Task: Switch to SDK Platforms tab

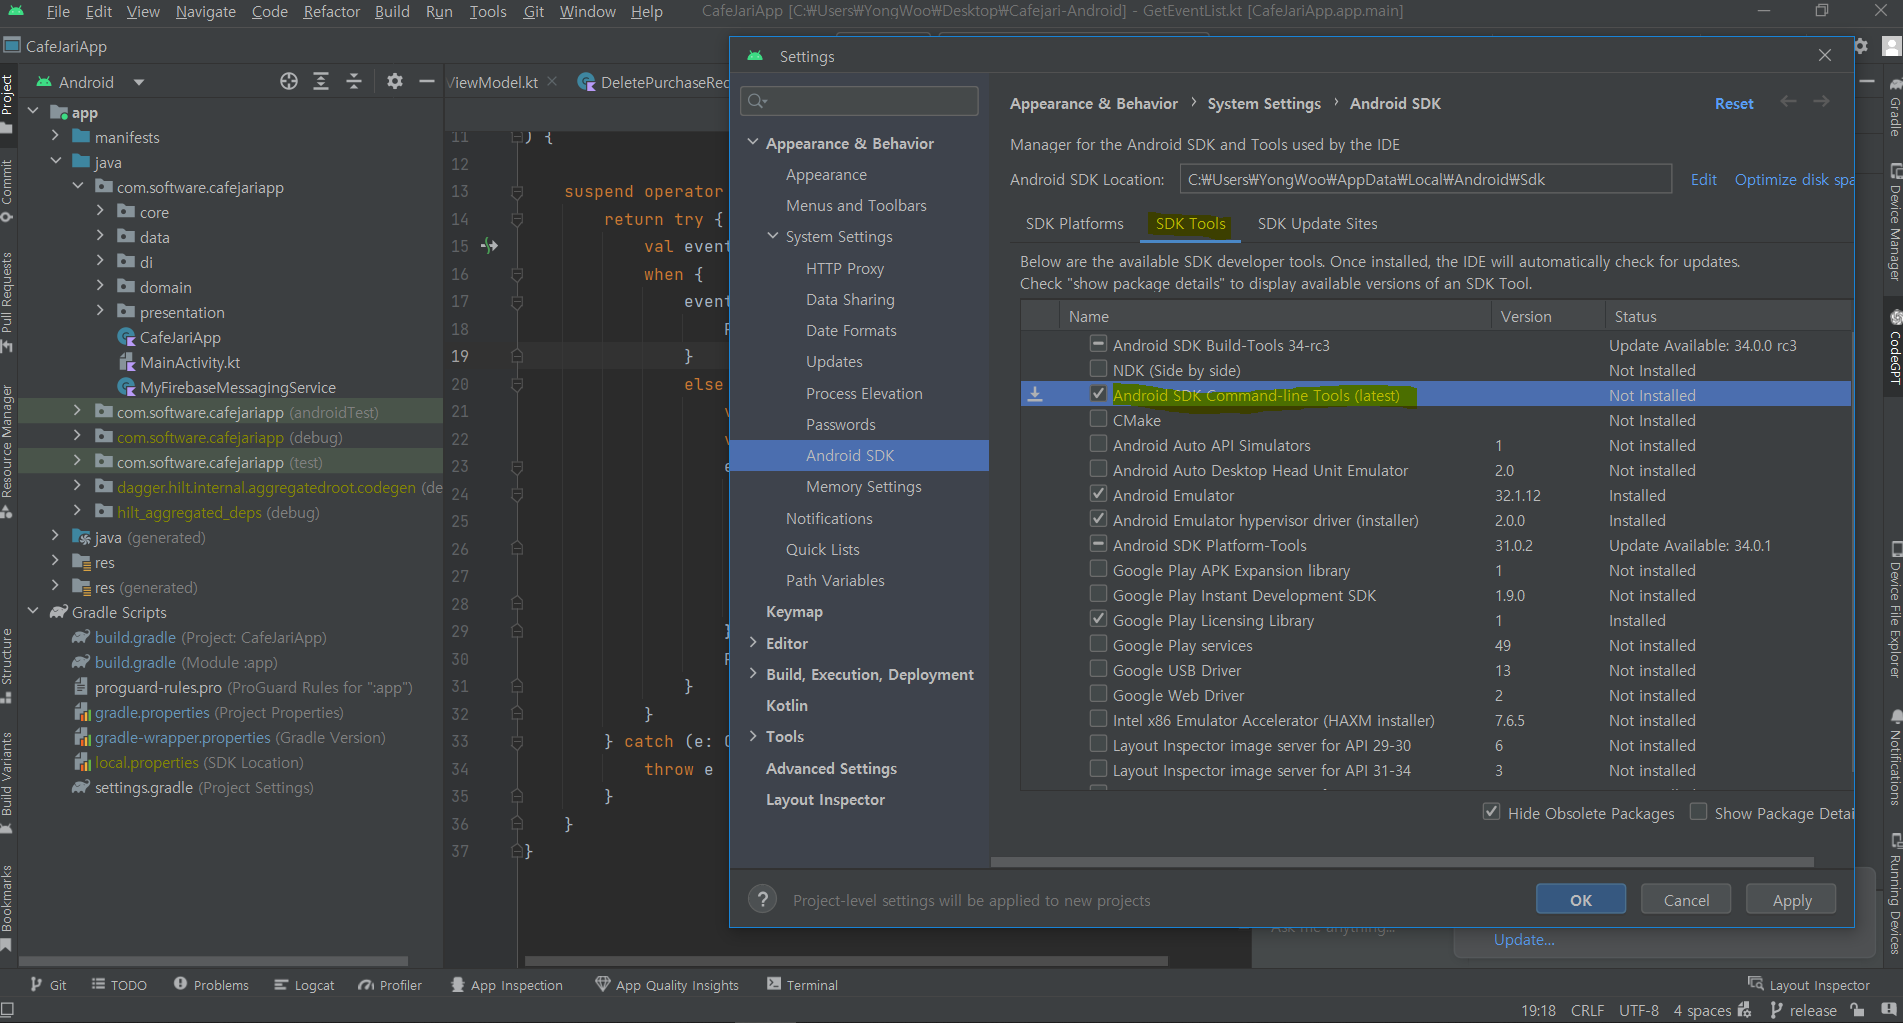Action: 1074,224
